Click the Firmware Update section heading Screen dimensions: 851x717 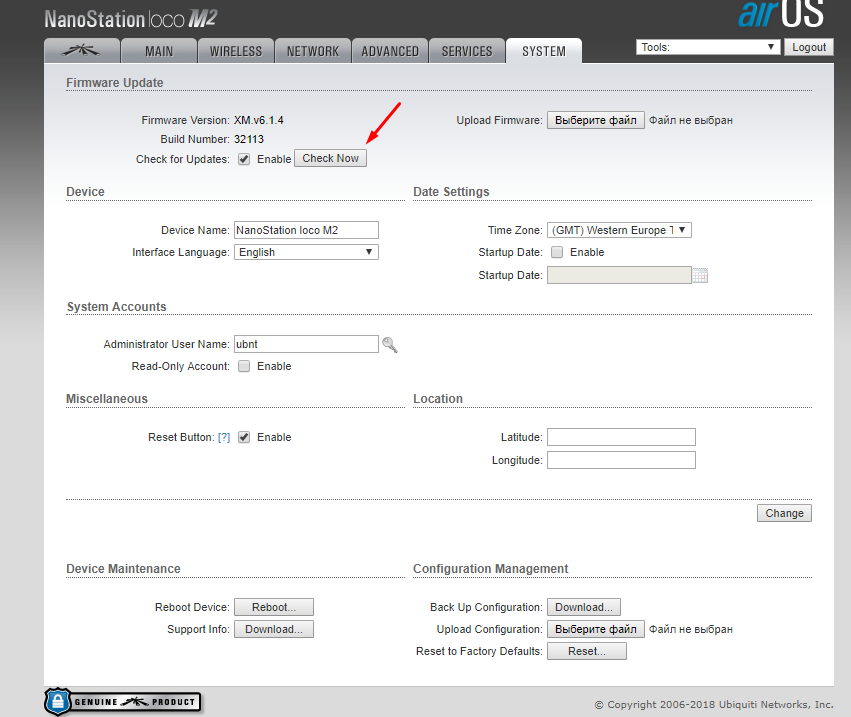point(115,83)
